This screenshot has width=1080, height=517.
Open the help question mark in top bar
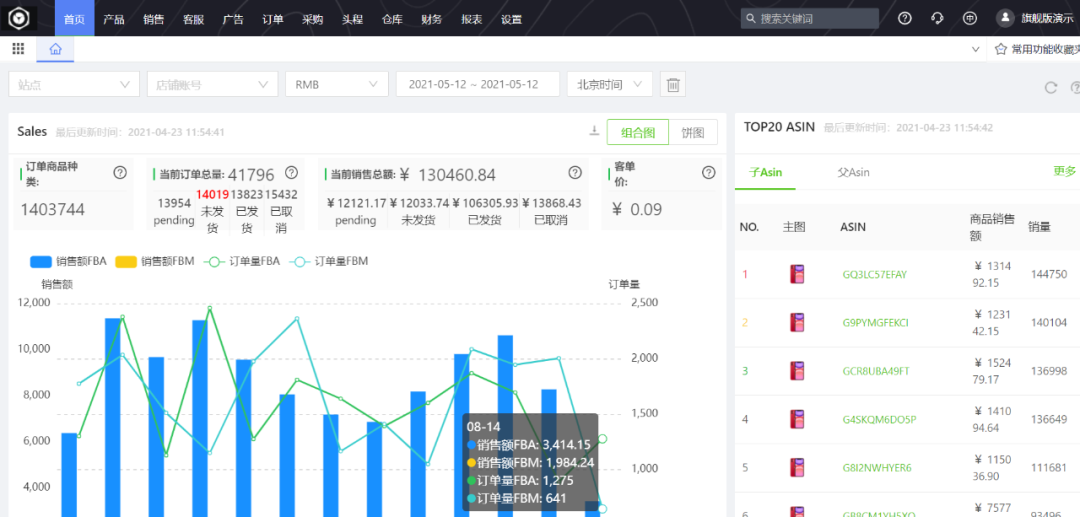coord(905,18)
